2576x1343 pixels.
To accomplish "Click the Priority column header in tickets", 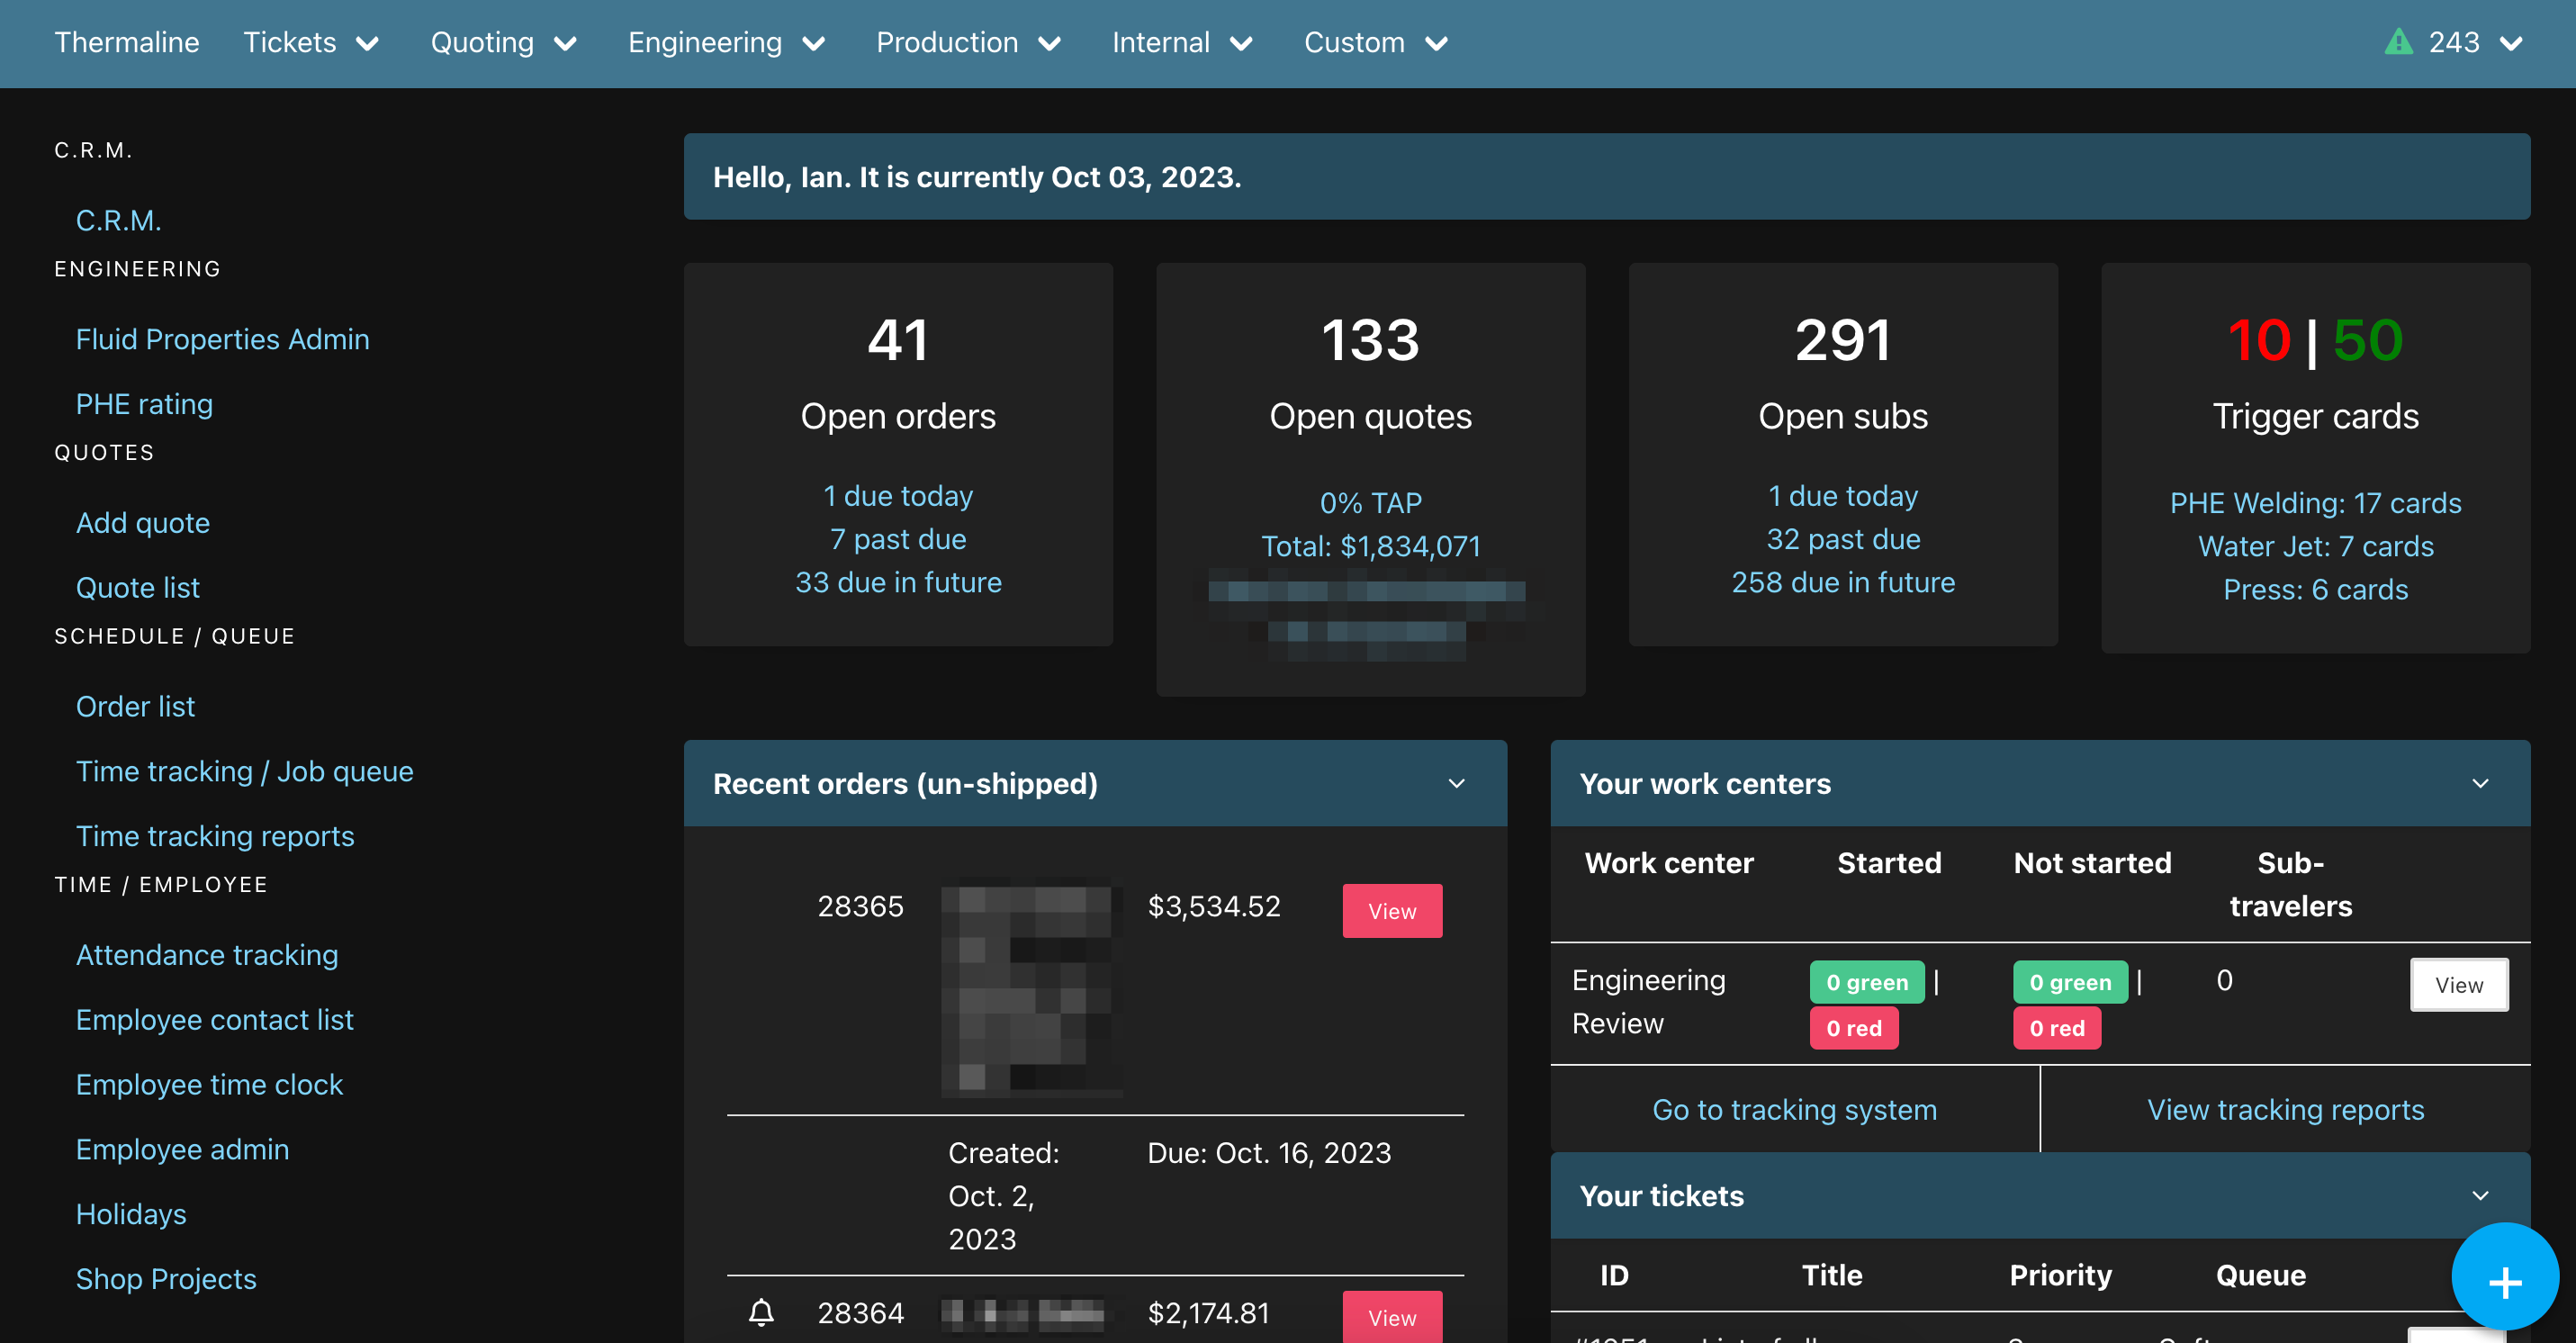I will (2060, 1275).
